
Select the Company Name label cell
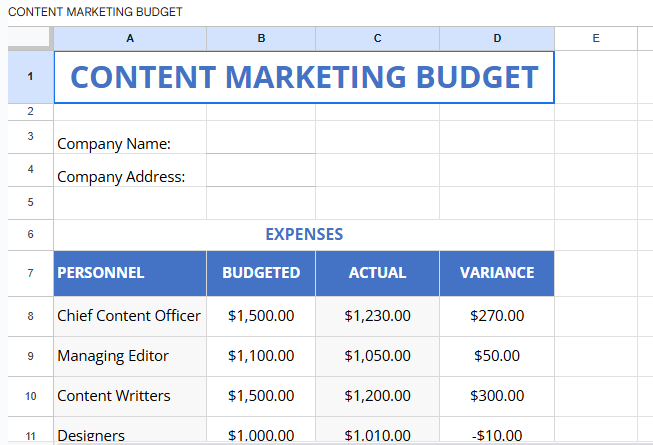130,143
